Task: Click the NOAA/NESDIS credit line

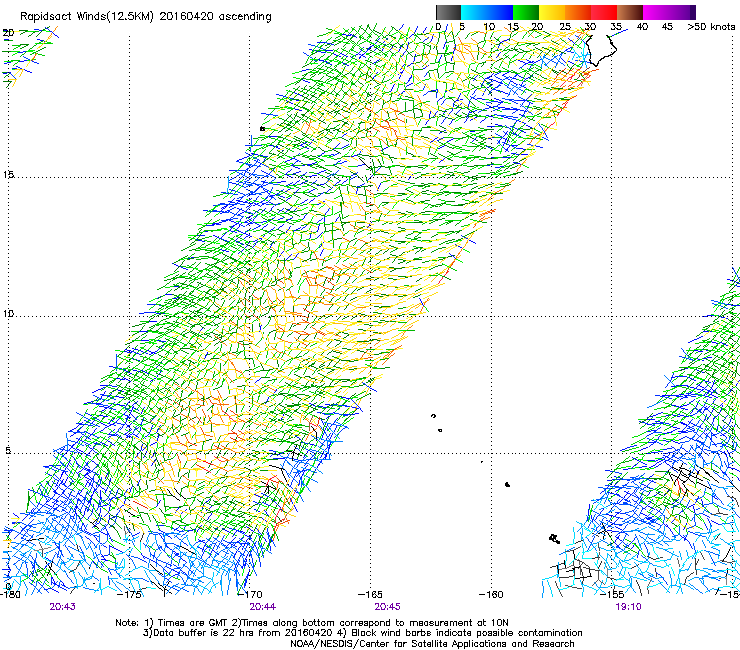Action: [432, 644]
